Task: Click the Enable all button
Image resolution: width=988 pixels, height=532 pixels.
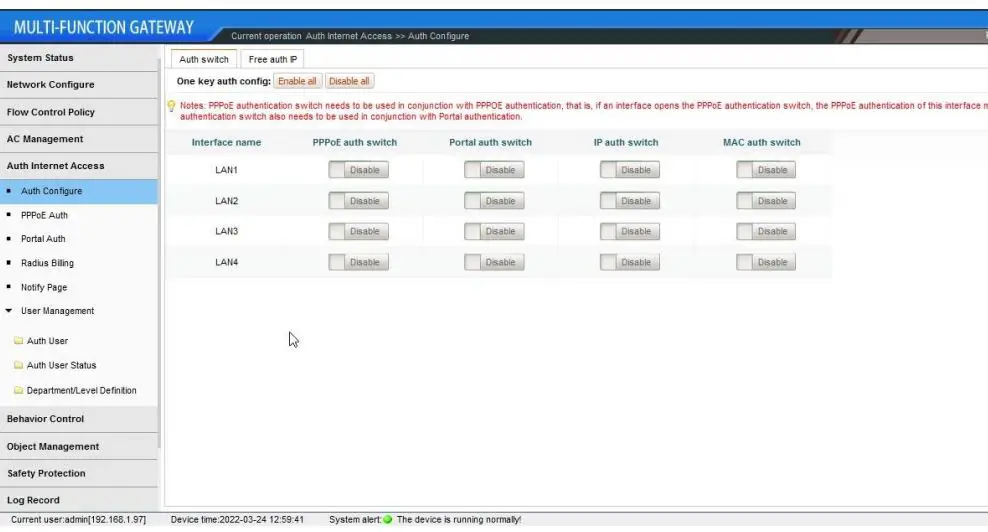Action: (x=297, y=81)
